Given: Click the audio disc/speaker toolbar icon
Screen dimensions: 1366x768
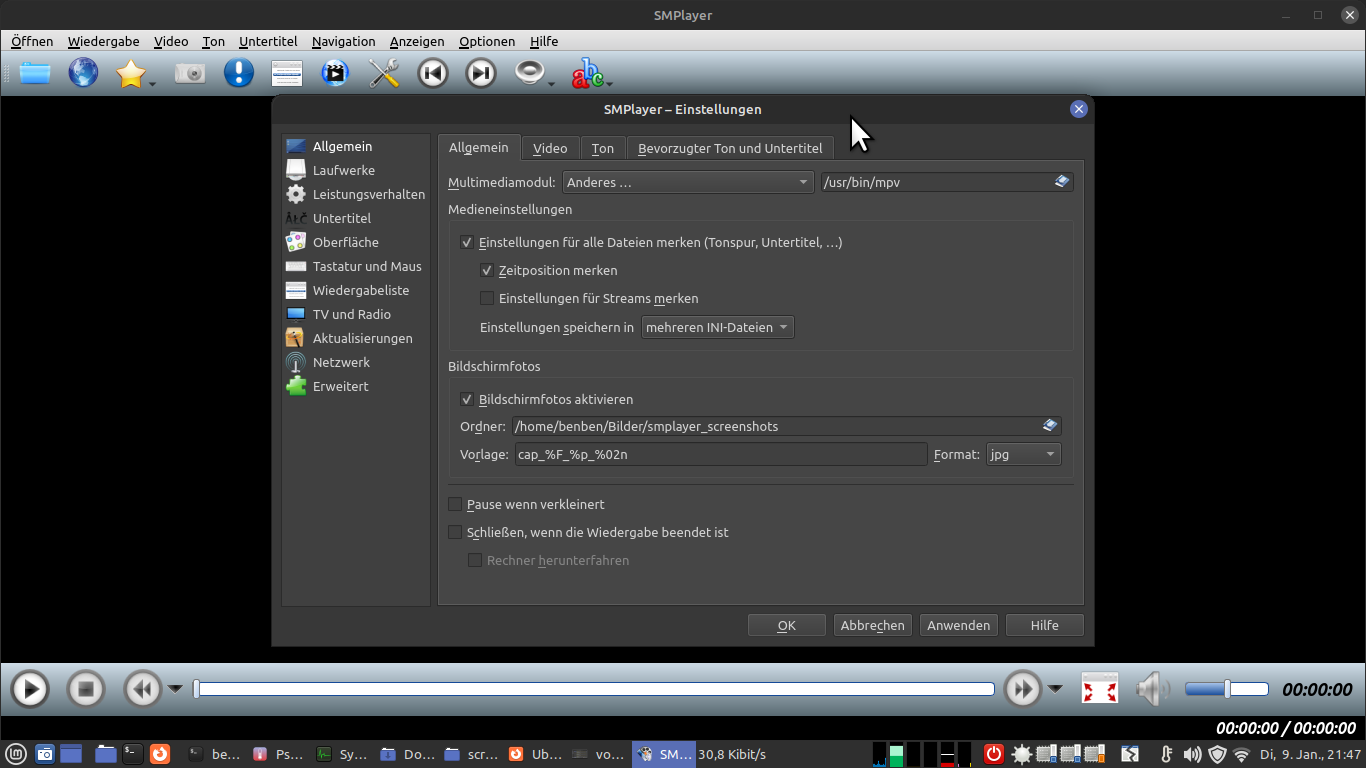Looking at the screenshot, I should 530,73.
